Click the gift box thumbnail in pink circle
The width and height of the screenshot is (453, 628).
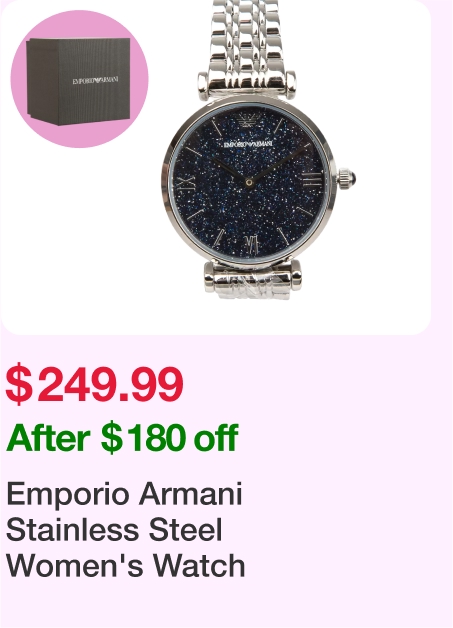coord(79,79)
